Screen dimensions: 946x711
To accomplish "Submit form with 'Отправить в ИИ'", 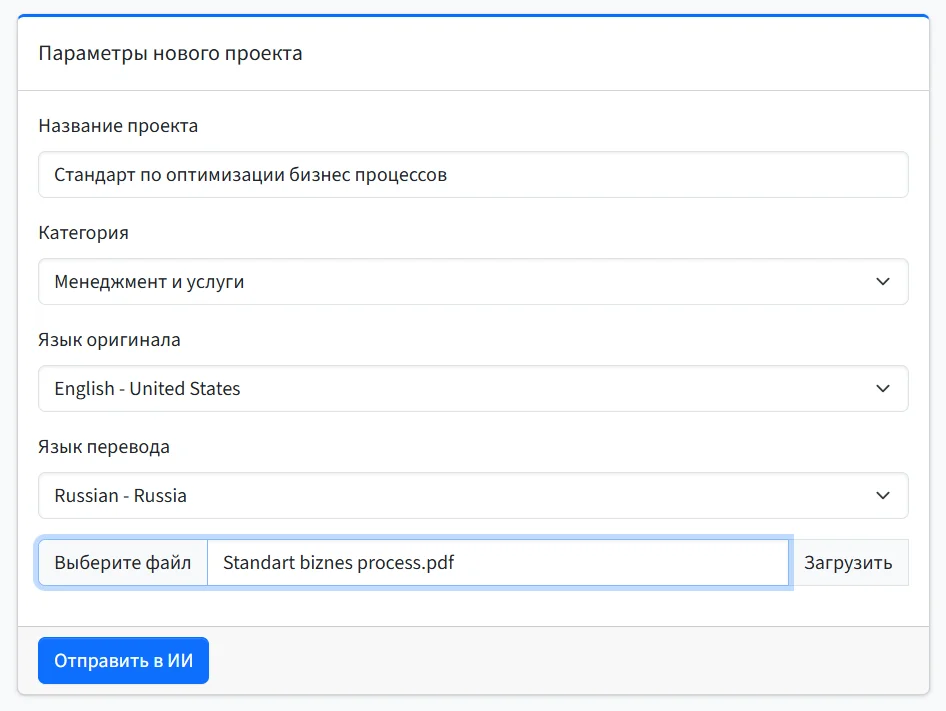I will click(123, 661).
